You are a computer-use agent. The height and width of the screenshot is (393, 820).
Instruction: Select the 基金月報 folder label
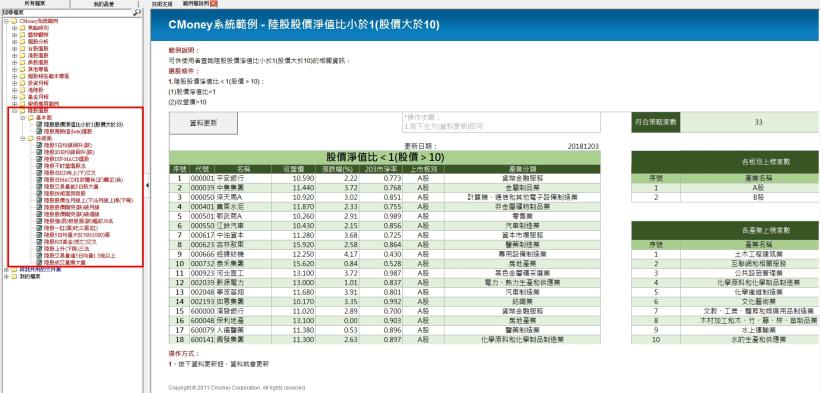[37, 97]
